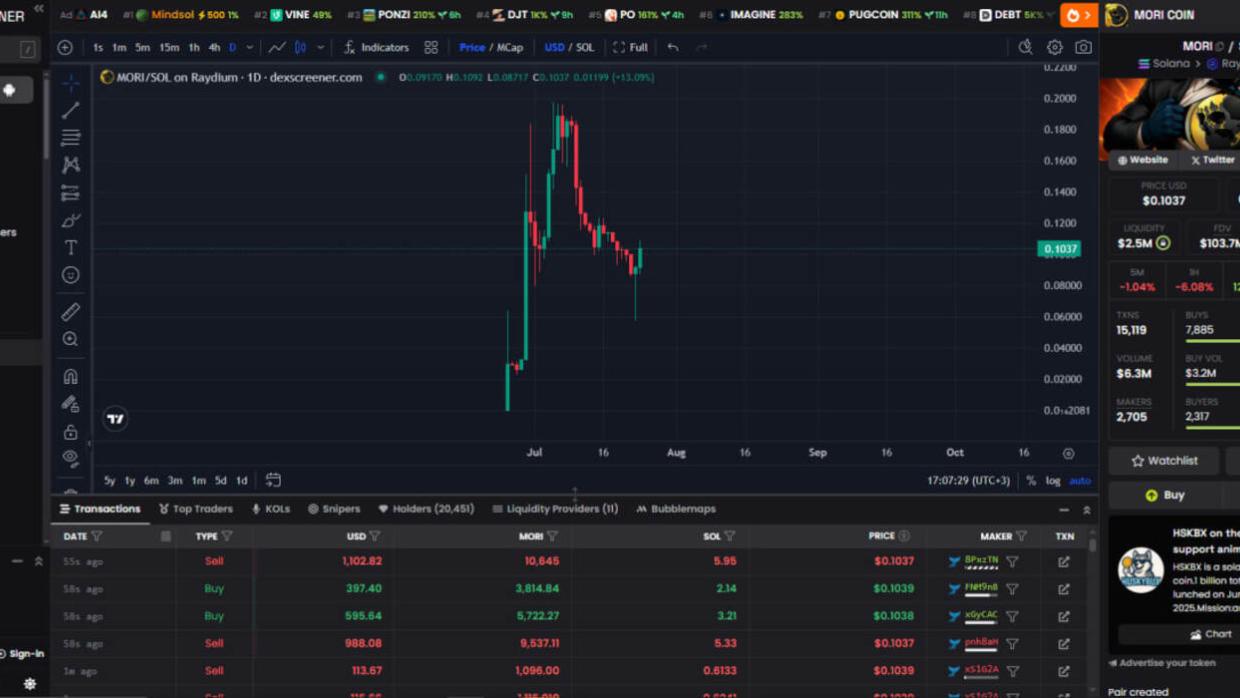Activate the zoom in tool
Image resolution: width=1240 pixels, height=698 pixels.
[x=70, y=339]
